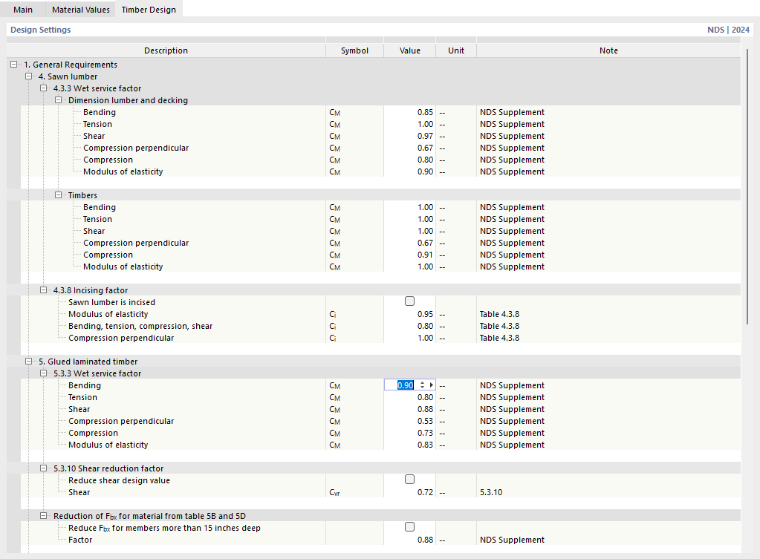Screen dimensions: 760x559
Task: Select Incising Modulus of elasticity value 0.95
Action: (425, 314)
